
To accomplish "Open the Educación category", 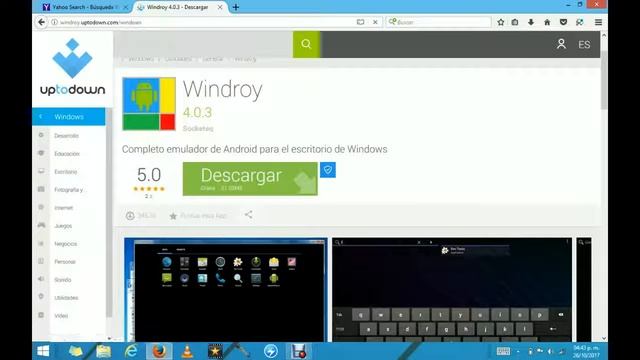I will point(67,154).
